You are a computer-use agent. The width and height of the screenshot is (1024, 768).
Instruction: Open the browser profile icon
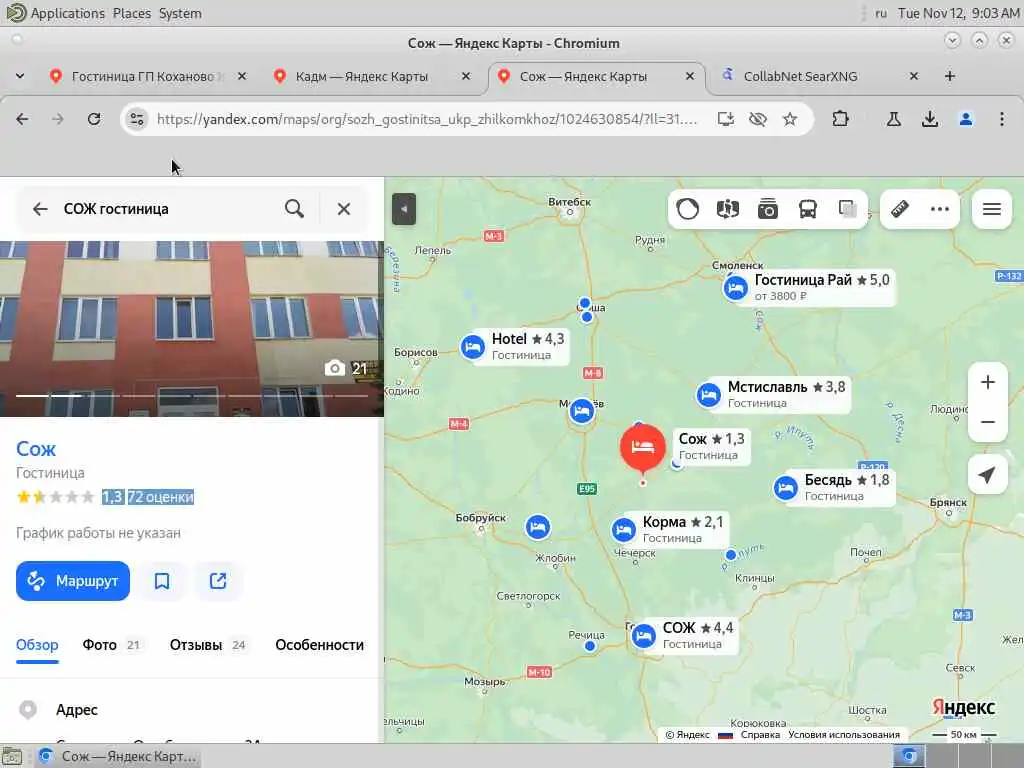[x=966, y=119]
